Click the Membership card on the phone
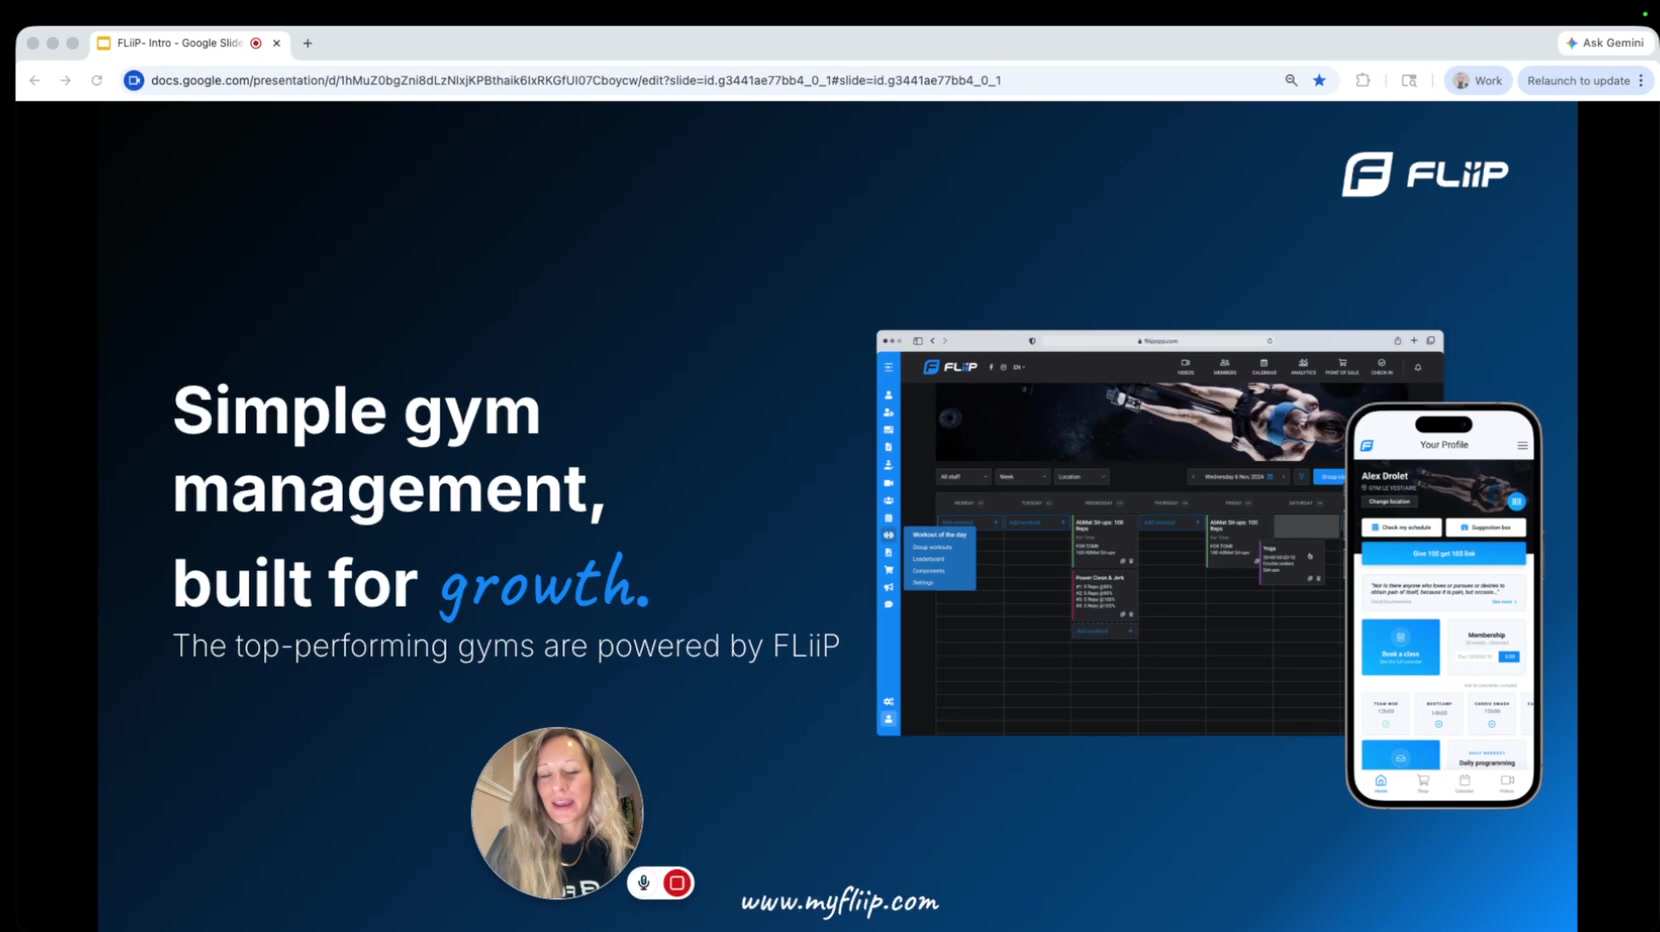The image size is (1660, 932). tap(1486, 647)
